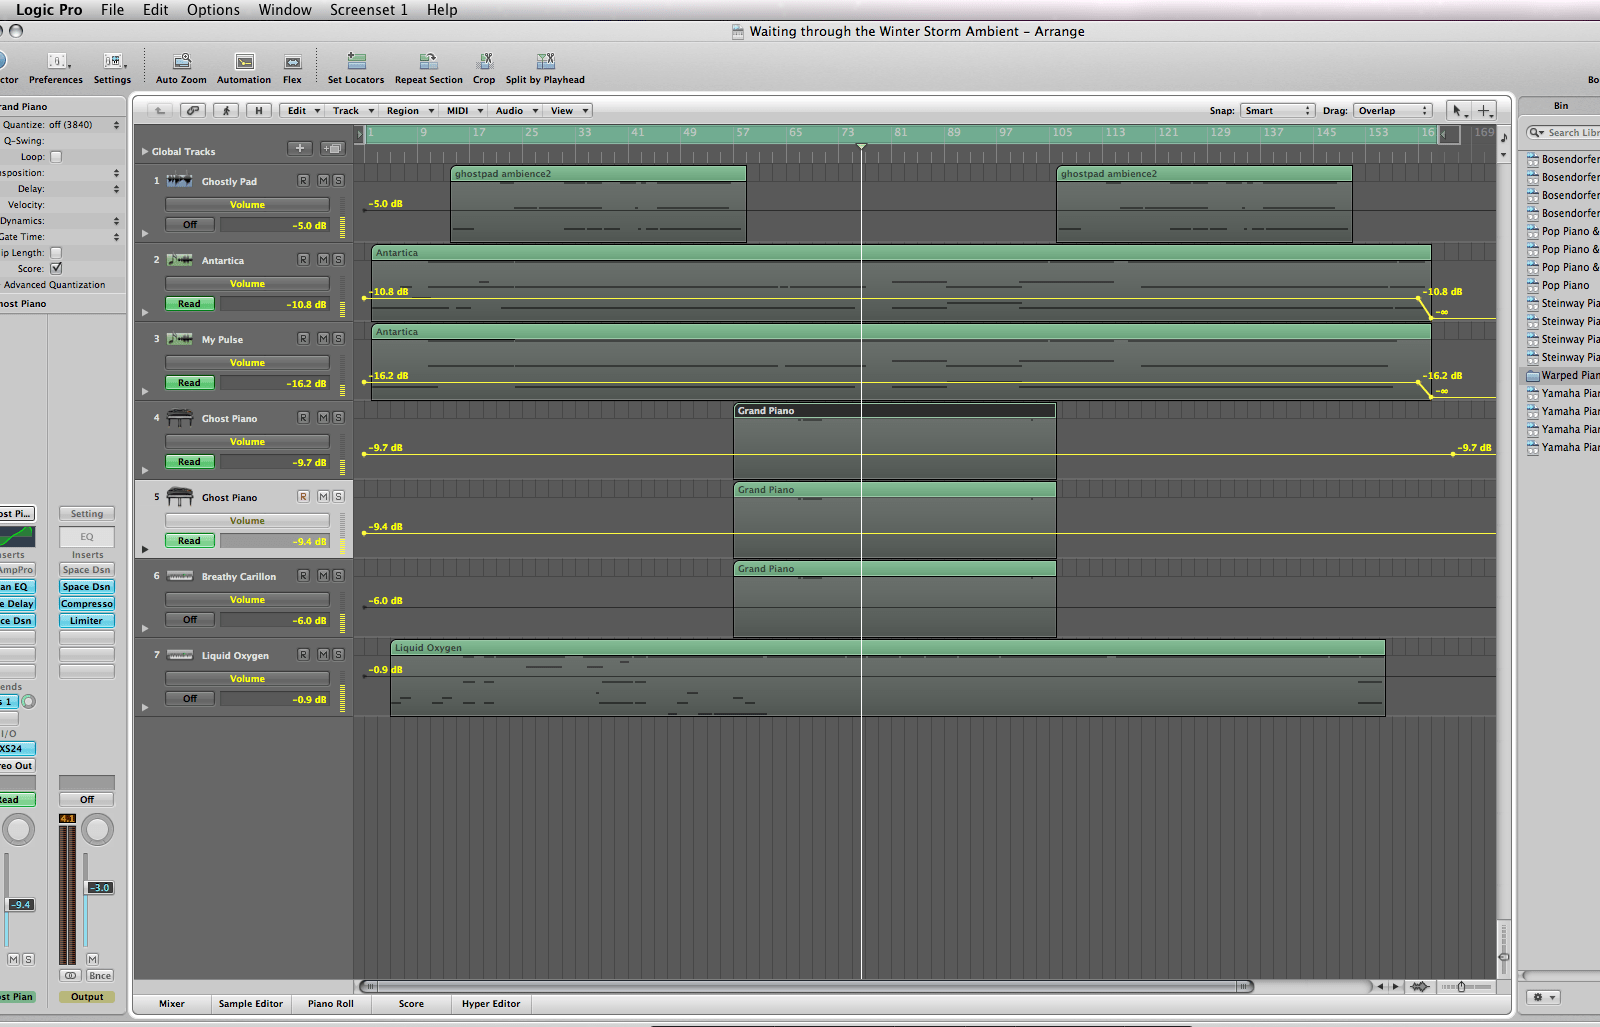Open the Snap dropdown set to Smart

[1277, 111]
